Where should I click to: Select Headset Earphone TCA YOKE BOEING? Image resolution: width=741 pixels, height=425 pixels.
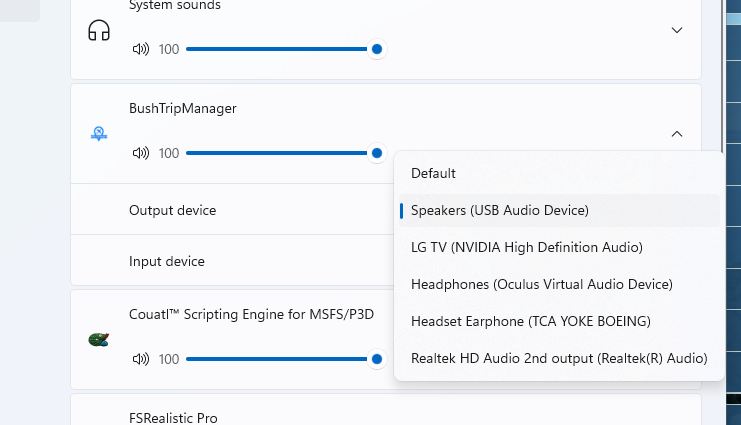(x=530, y=321)
